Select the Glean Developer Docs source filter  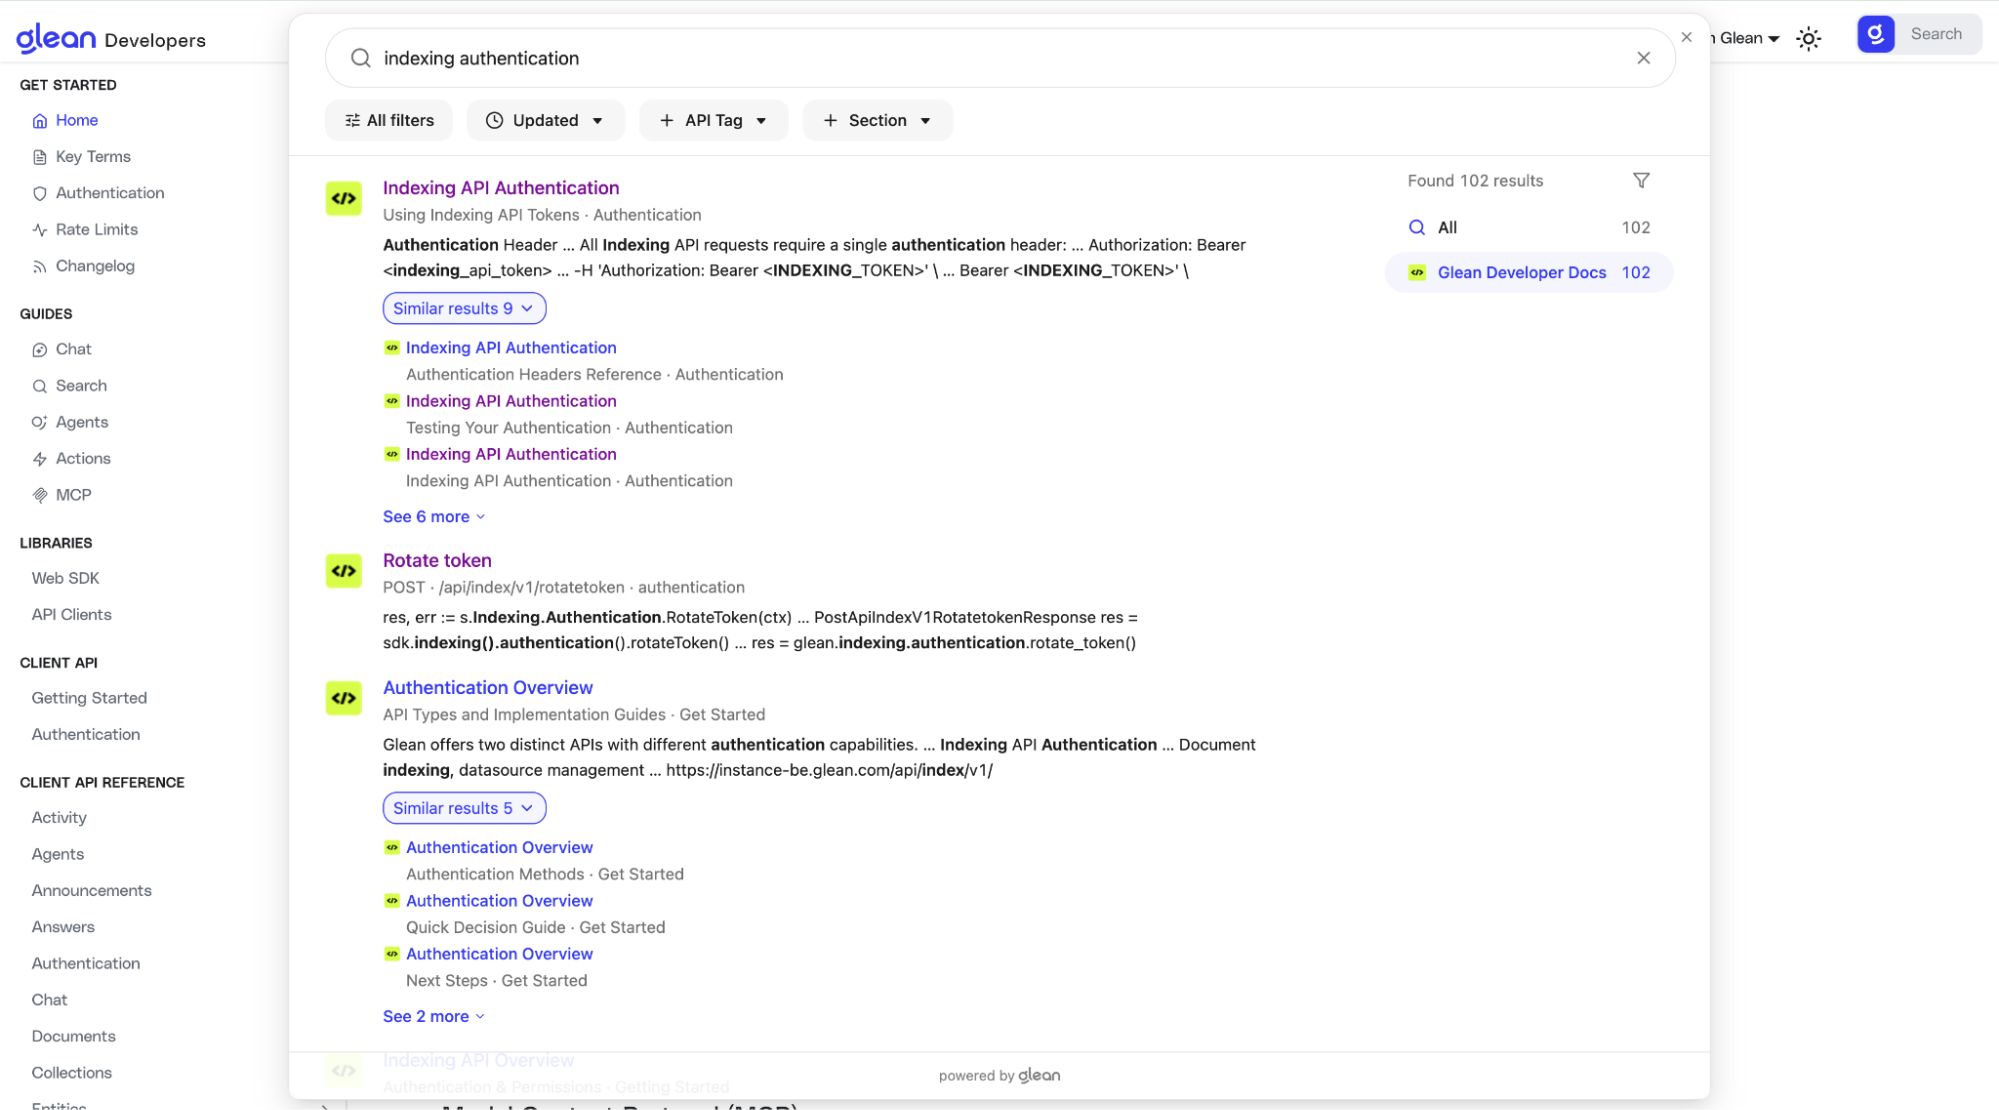coord(1521,272)
